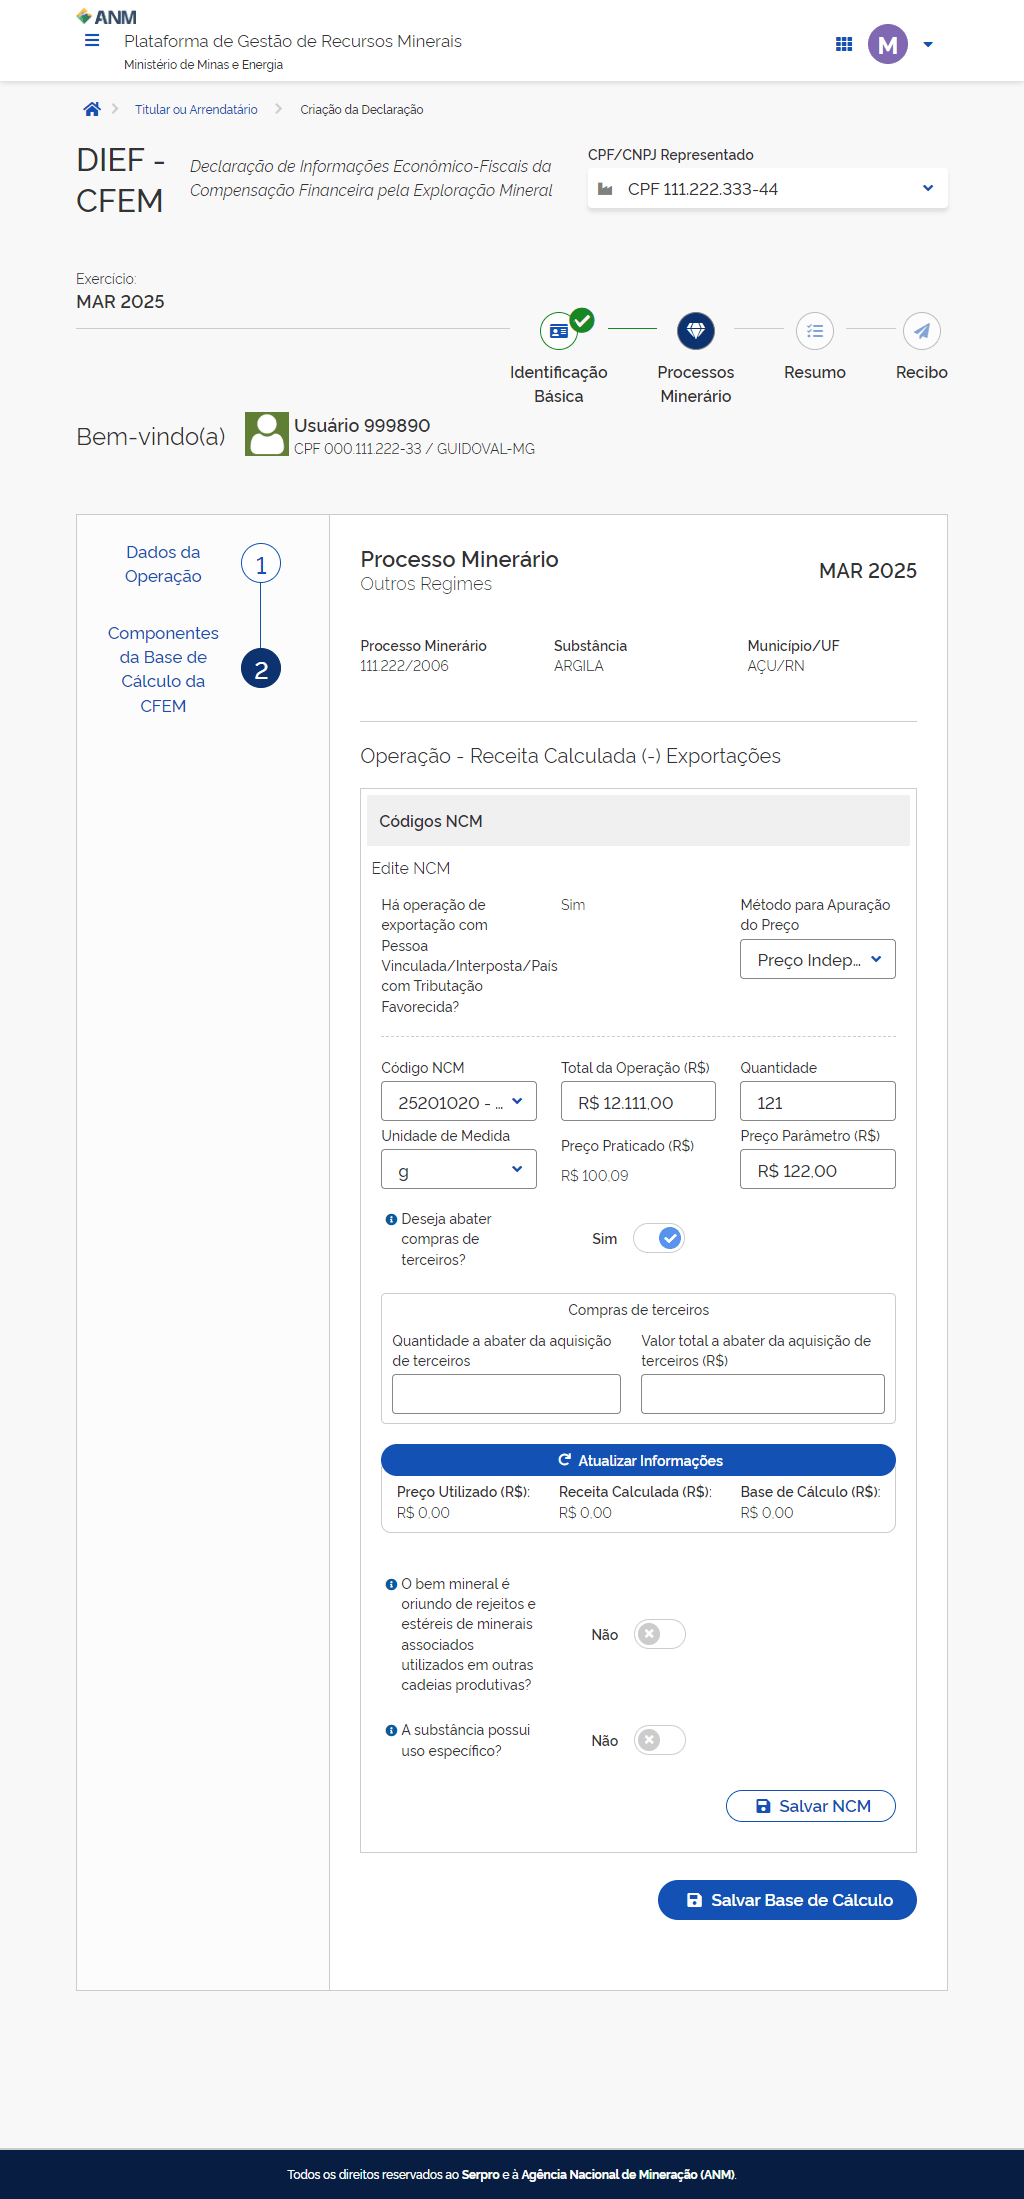Viewport: 1024px width, 2199px height.
Task: Toggle off abater compras de terceiros switch
Action: [660, 1238]
